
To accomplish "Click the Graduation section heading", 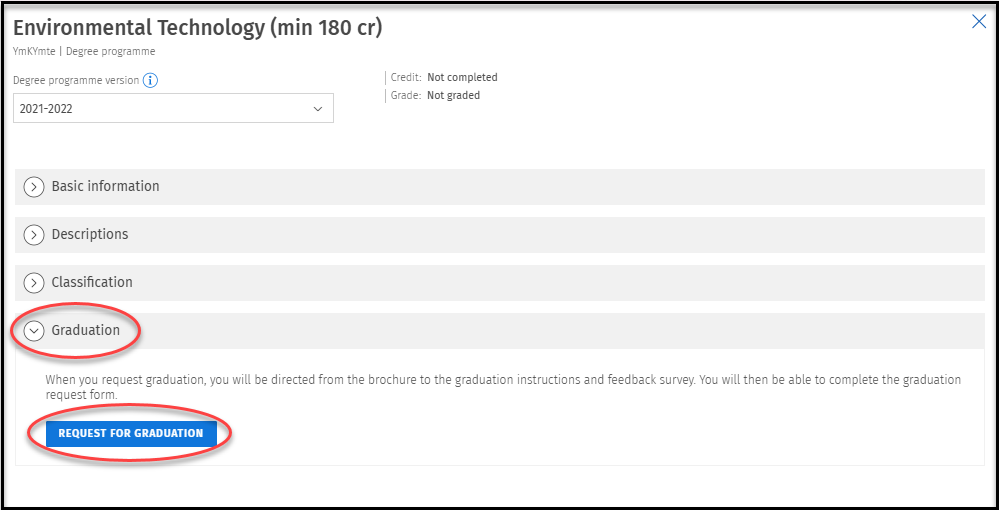I will tap(86, 330).
